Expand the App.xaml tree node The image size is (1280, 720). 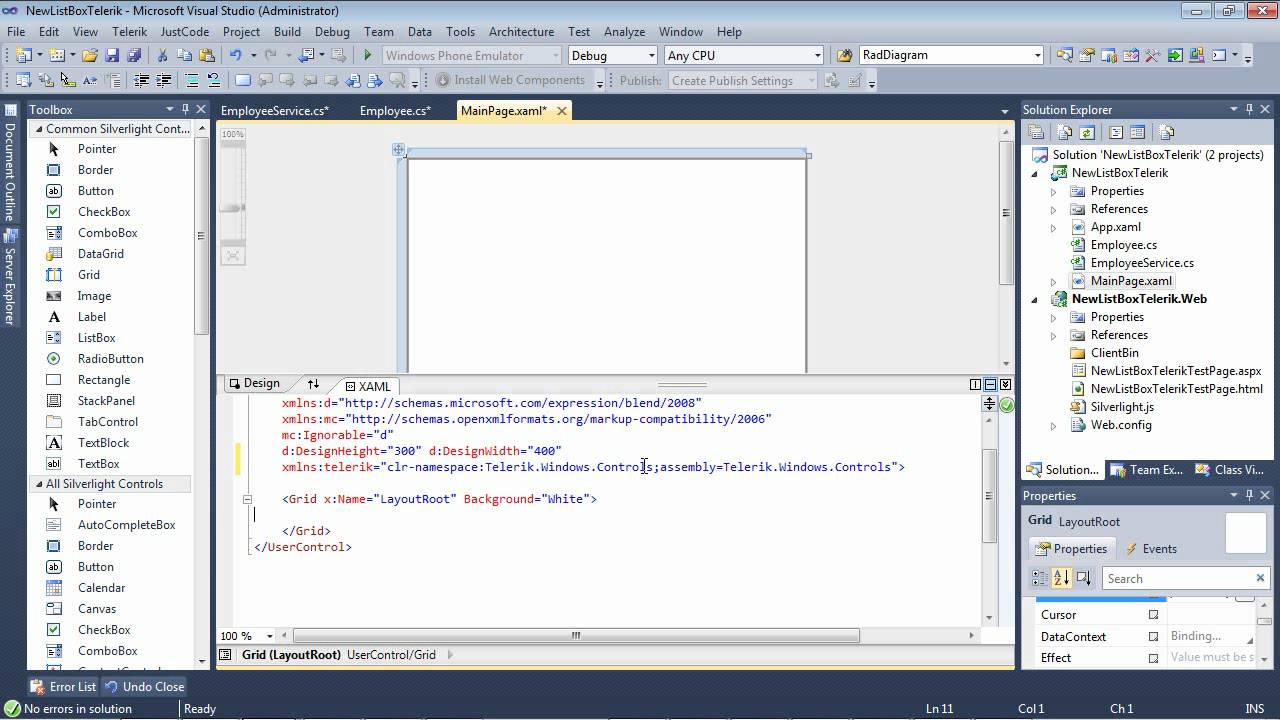click(x=1053, y=227)
